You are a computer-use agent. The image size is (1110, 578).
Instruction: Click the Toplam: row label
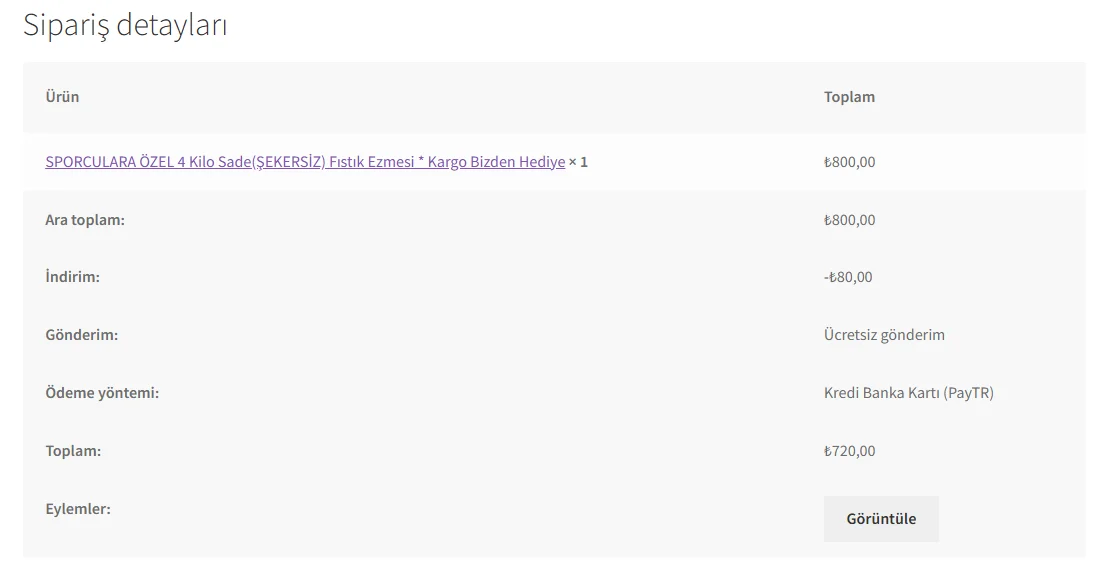[73, 451]
